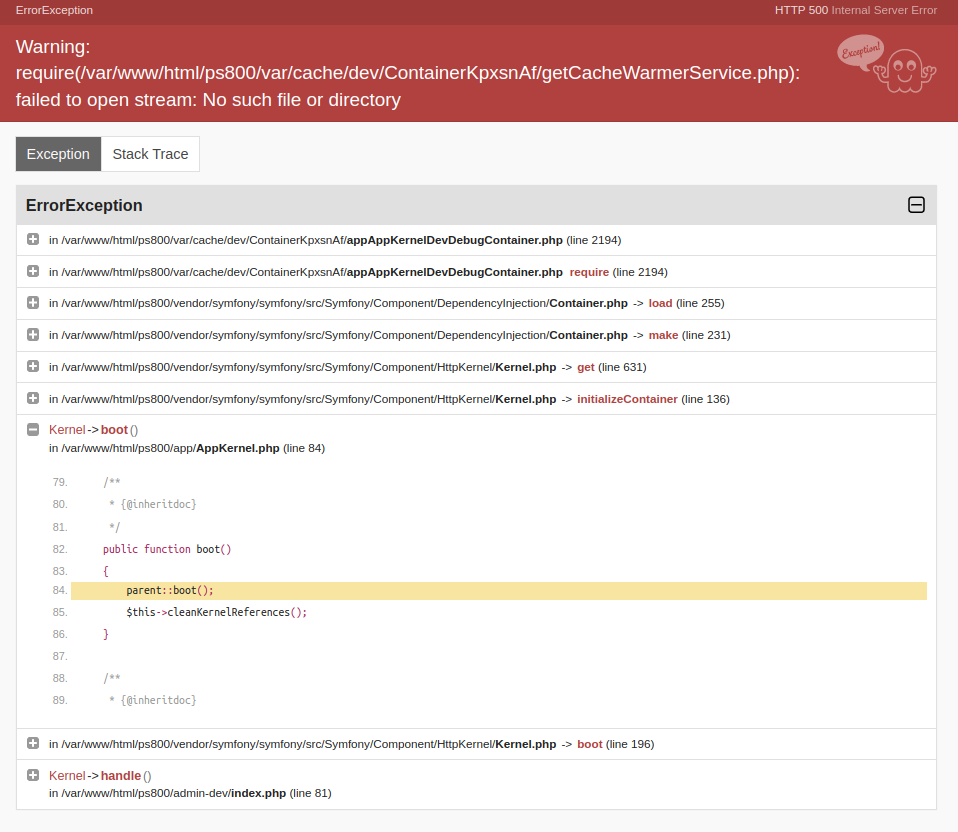Image resolution: width=958 pixels, height=832 pixels.
Task: Expand the Container.php load stack frame
Action: [x=31, y=303]
